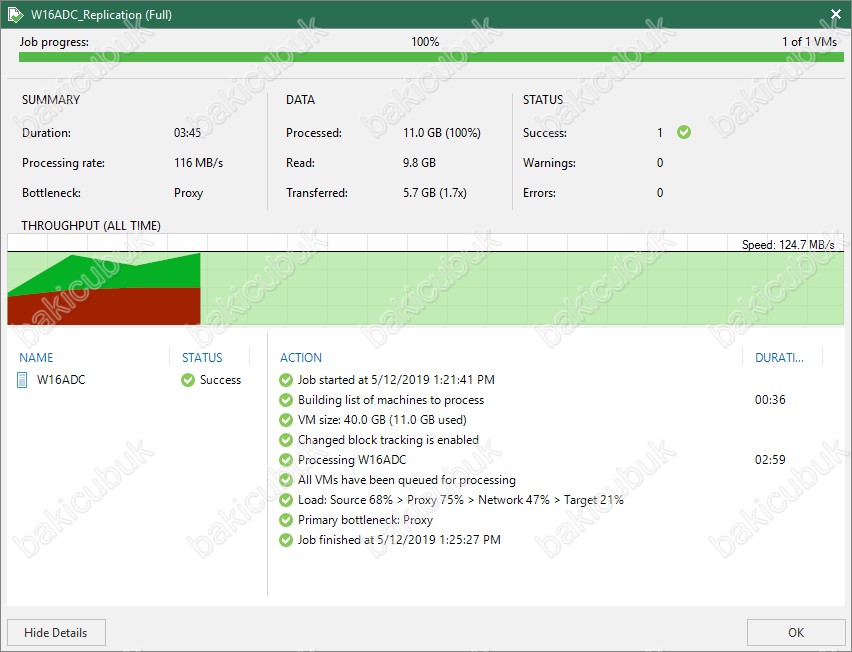Click the checkmark beside Load Source entry
The height and width of the screenshot is (652, 852).
coord(286,500)
